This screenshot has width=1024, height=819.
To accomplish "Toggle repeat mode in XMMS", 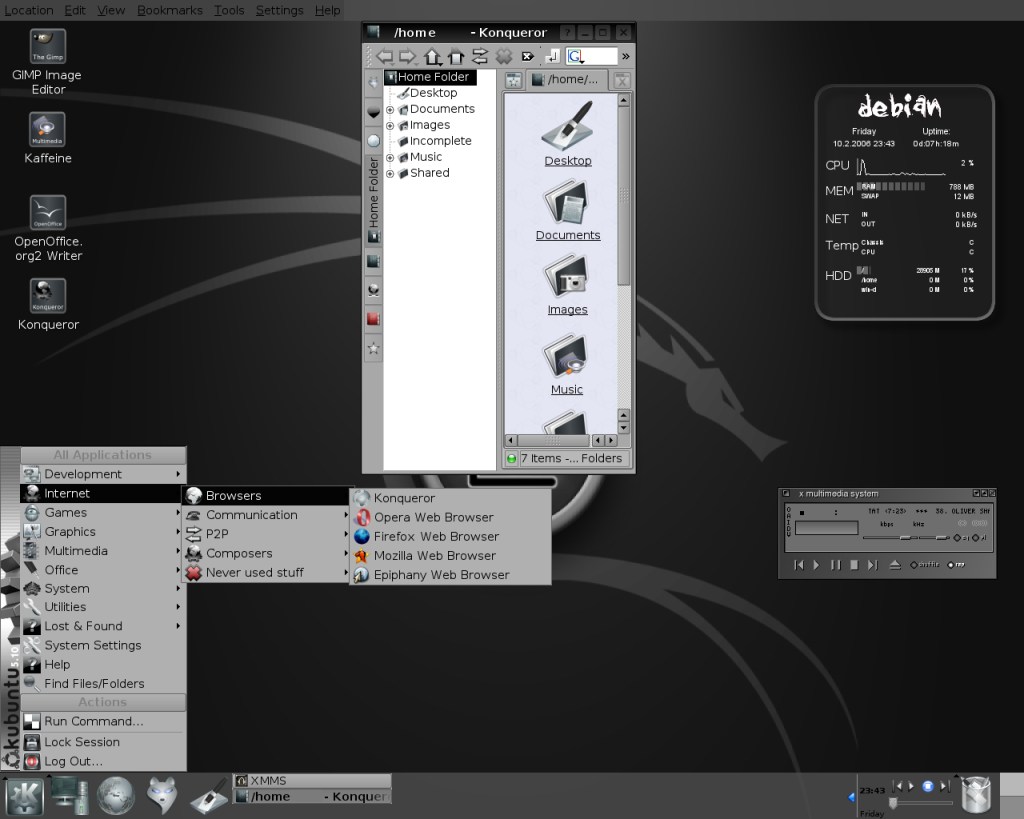I will tap(953, 565).
